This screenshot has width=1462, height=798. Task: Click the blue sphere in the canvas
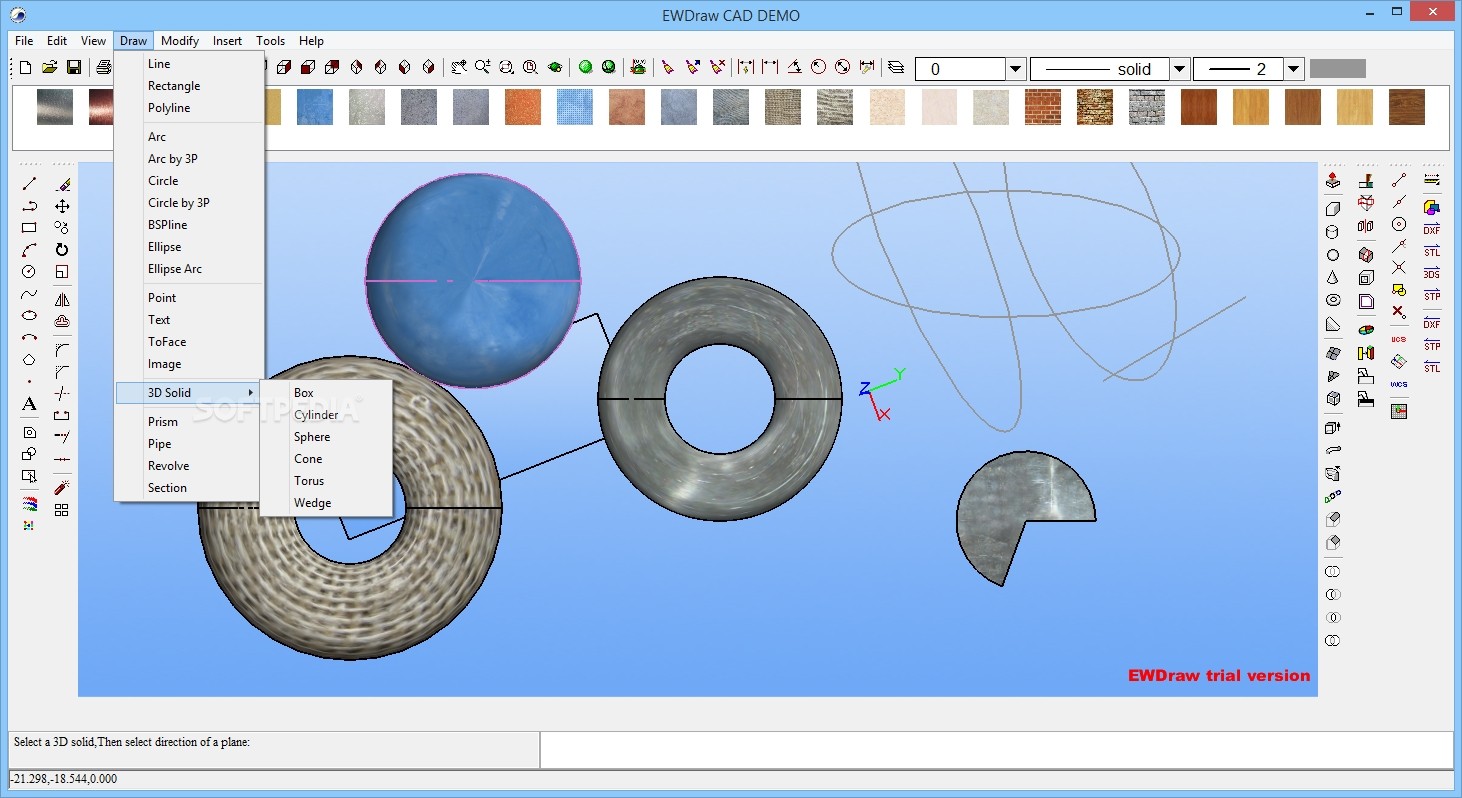pyautogui.click(x=473, y=281)
